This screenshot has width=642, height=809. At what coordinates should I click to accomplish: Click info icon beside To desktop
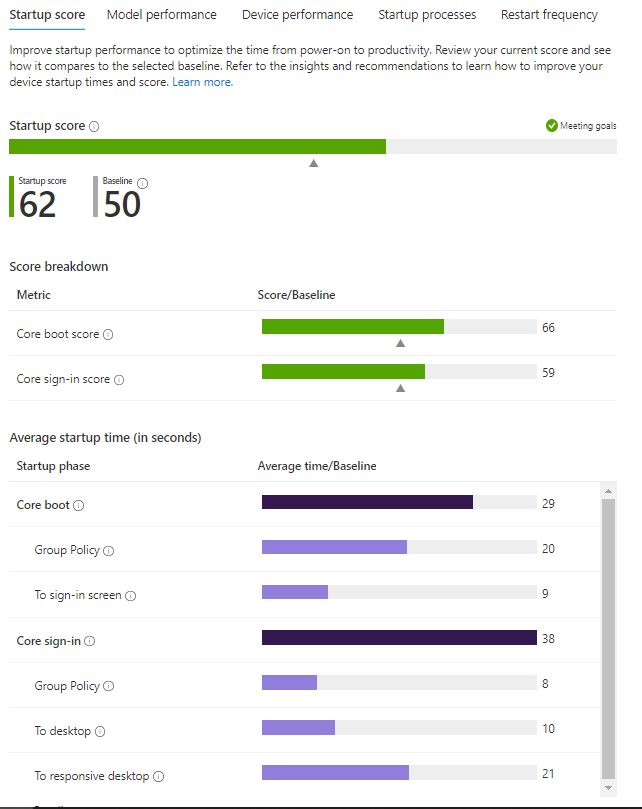click(x=99, y=731)
